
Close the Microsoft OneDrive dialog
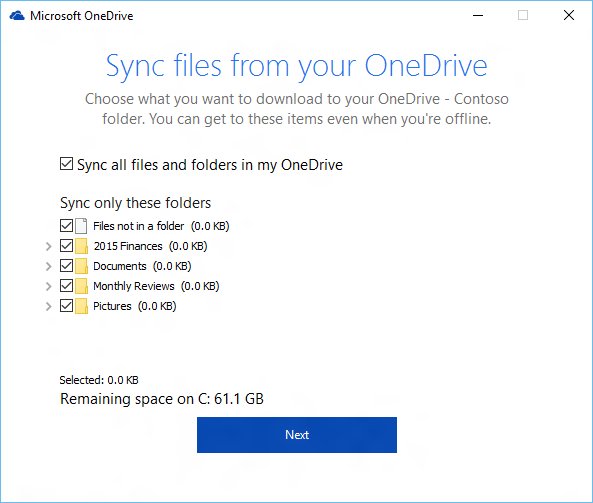pos(569,16)
